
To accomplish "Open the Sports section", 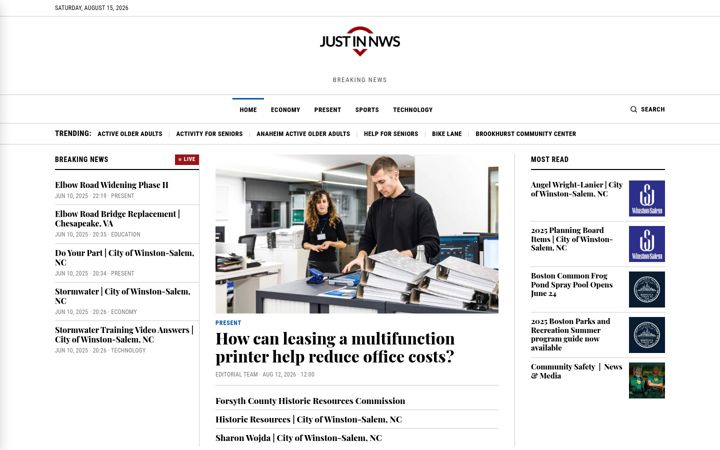I will click(367, 110).
